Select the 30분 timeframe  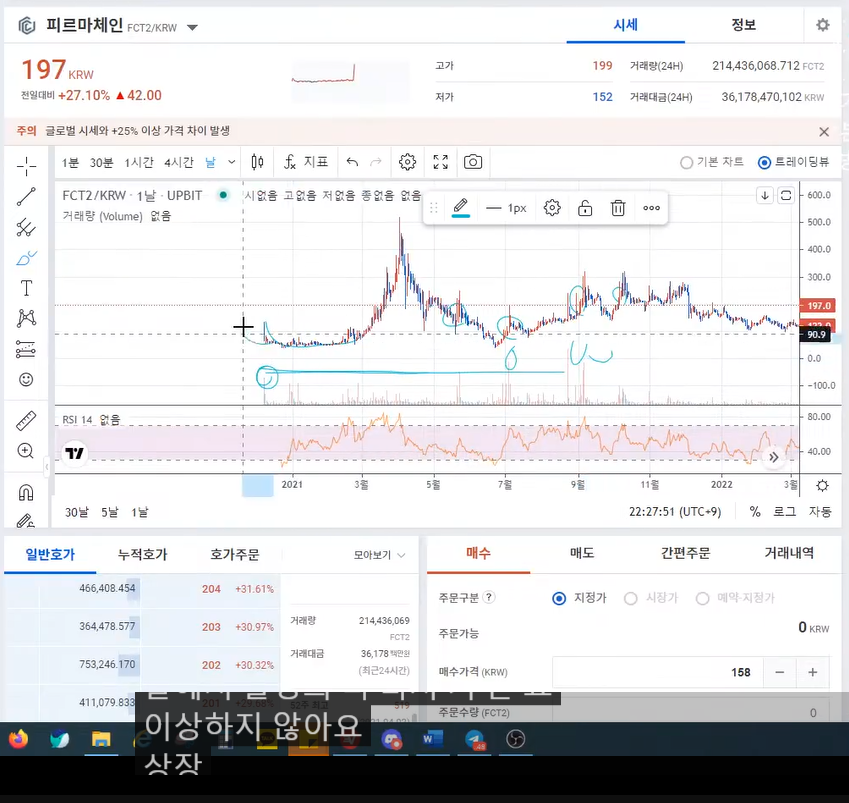(x=101, y=162)
